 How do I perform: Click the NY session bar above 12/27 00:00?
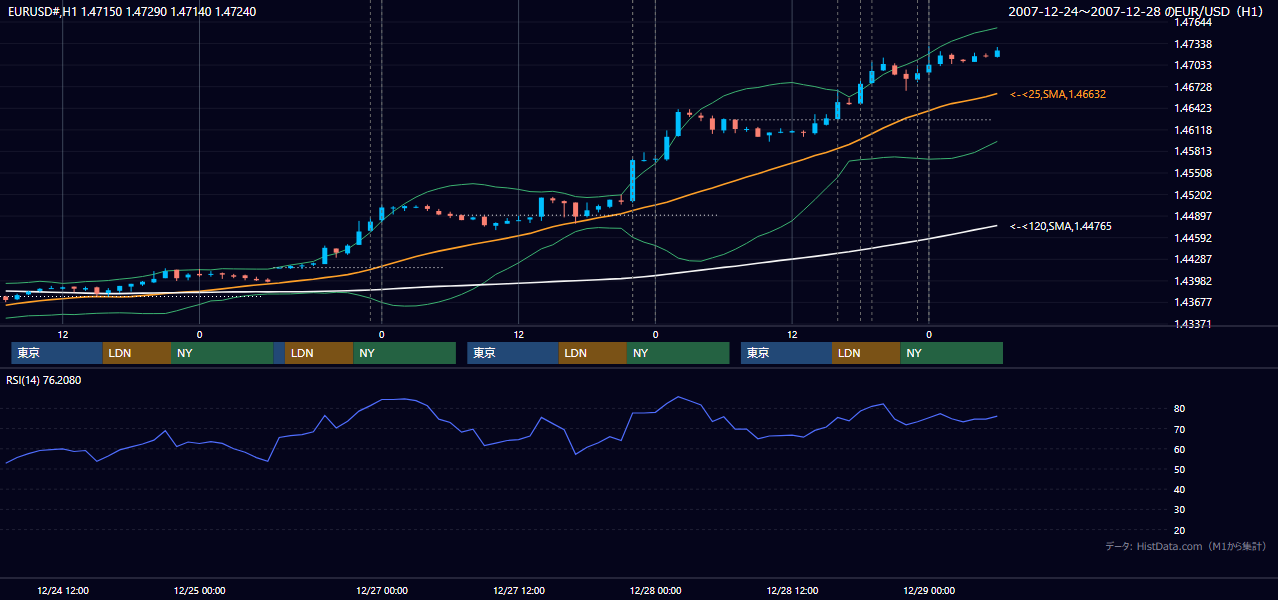pyautogui.click(x=404, y=353)
